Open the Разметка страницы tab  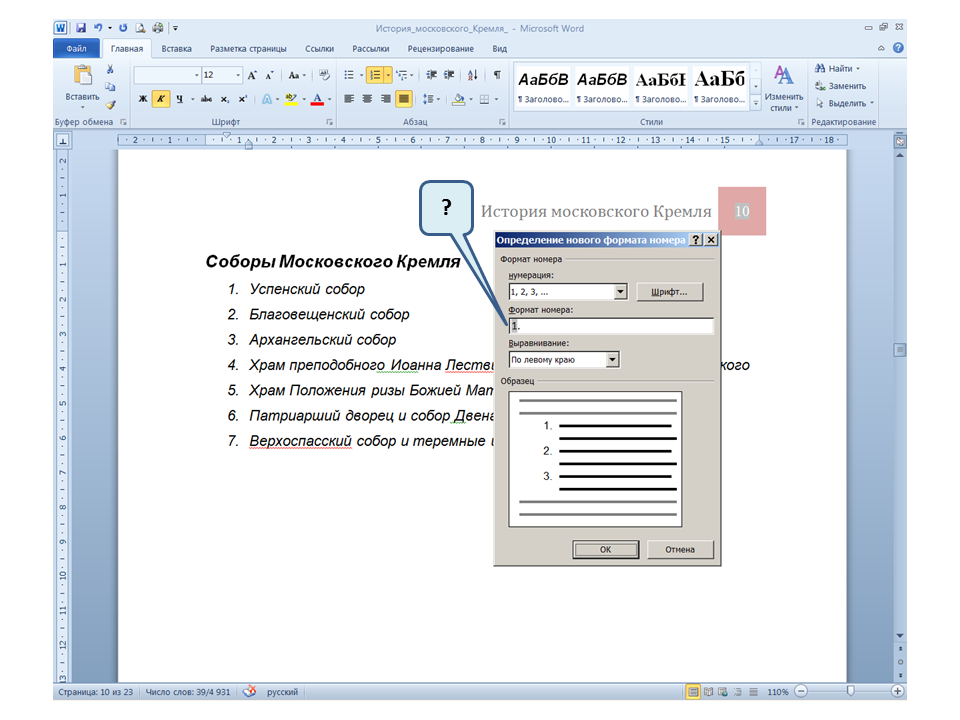tap(248, 48)
